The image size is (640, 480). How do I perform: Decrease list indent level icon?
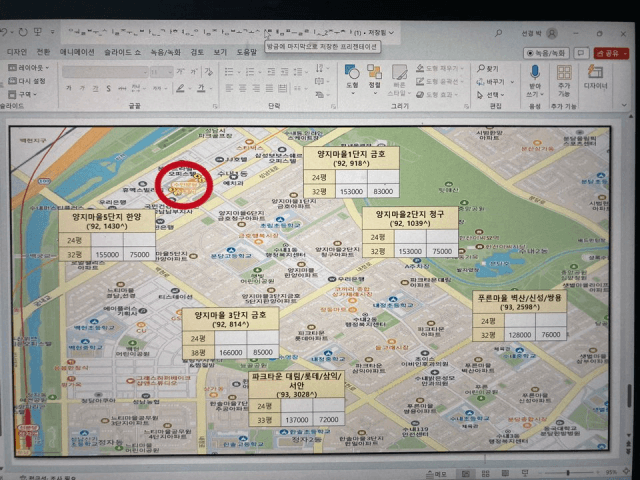(271, 72)
